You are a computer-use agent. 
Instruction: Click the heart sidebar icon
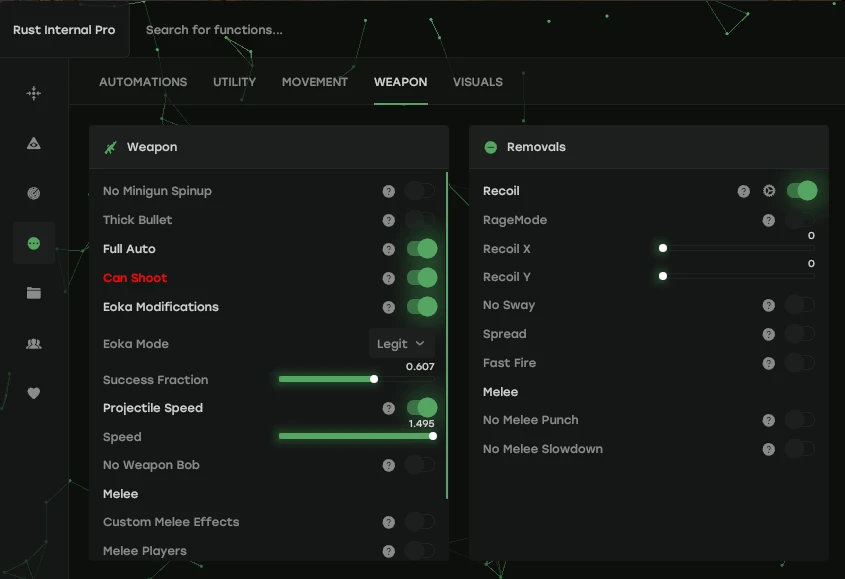33,393
